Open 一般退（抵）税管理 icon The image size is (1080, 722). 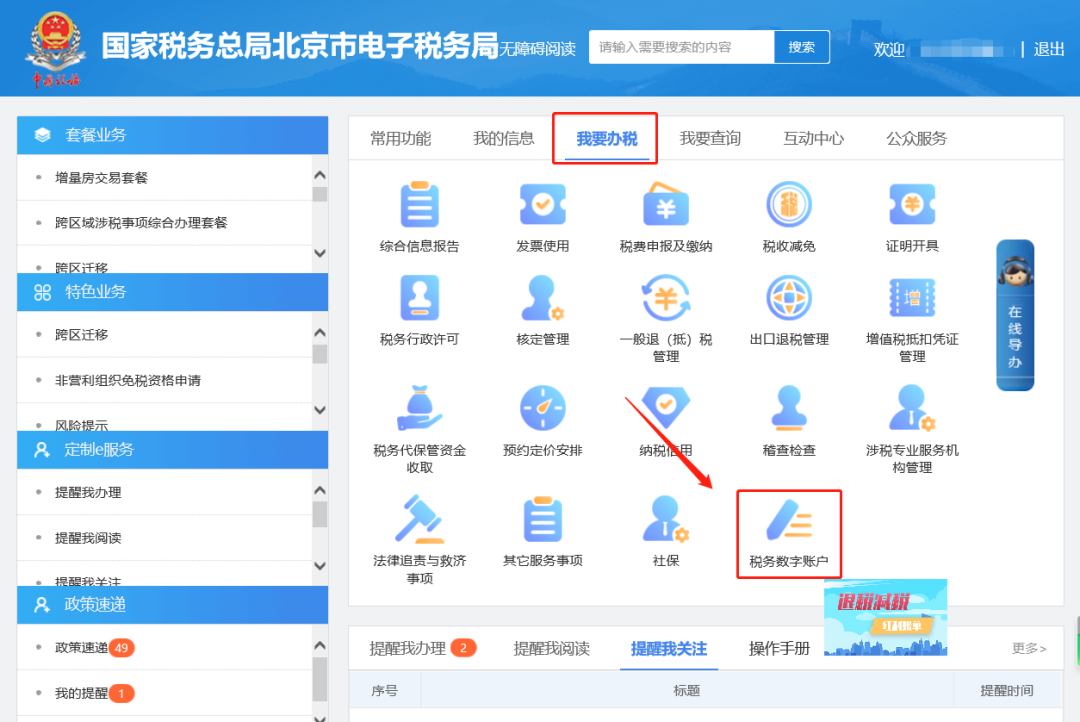(x=665, y=298)
